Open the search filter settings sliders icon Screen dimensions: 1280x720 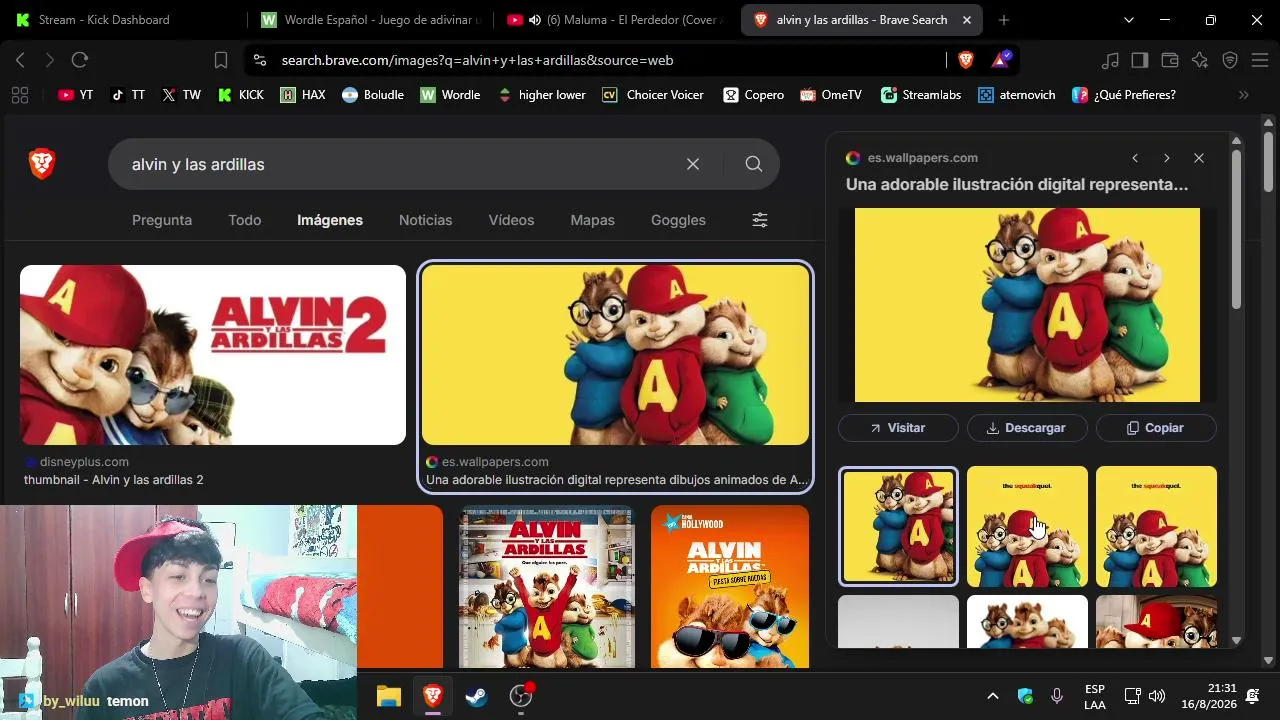click(760, 220)
